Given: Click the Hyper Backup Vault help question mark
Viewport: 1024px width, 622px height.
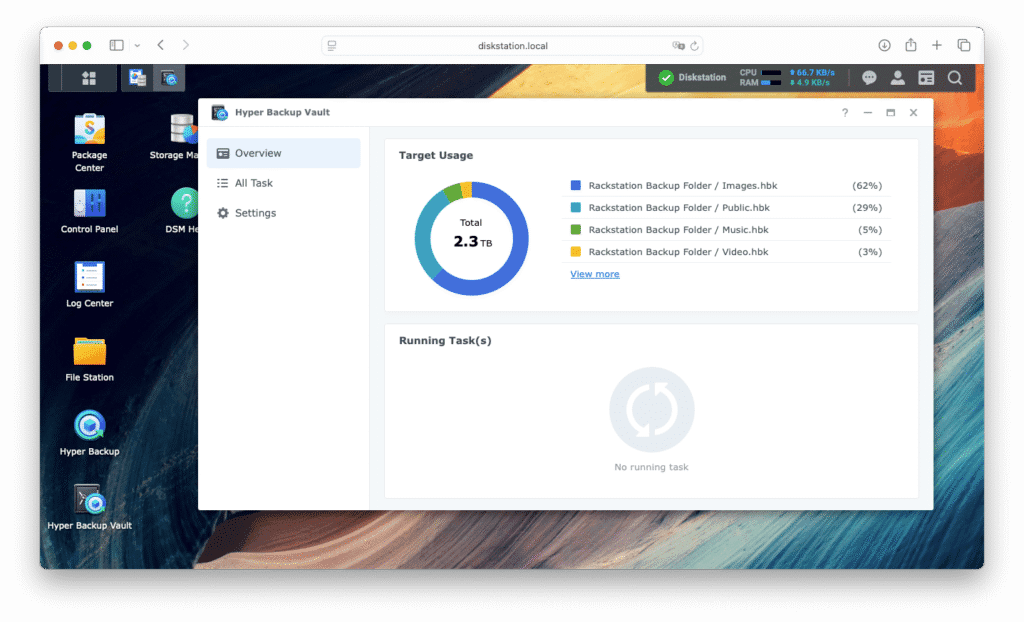Looking at the screenshot, I should tap(845, 113).
